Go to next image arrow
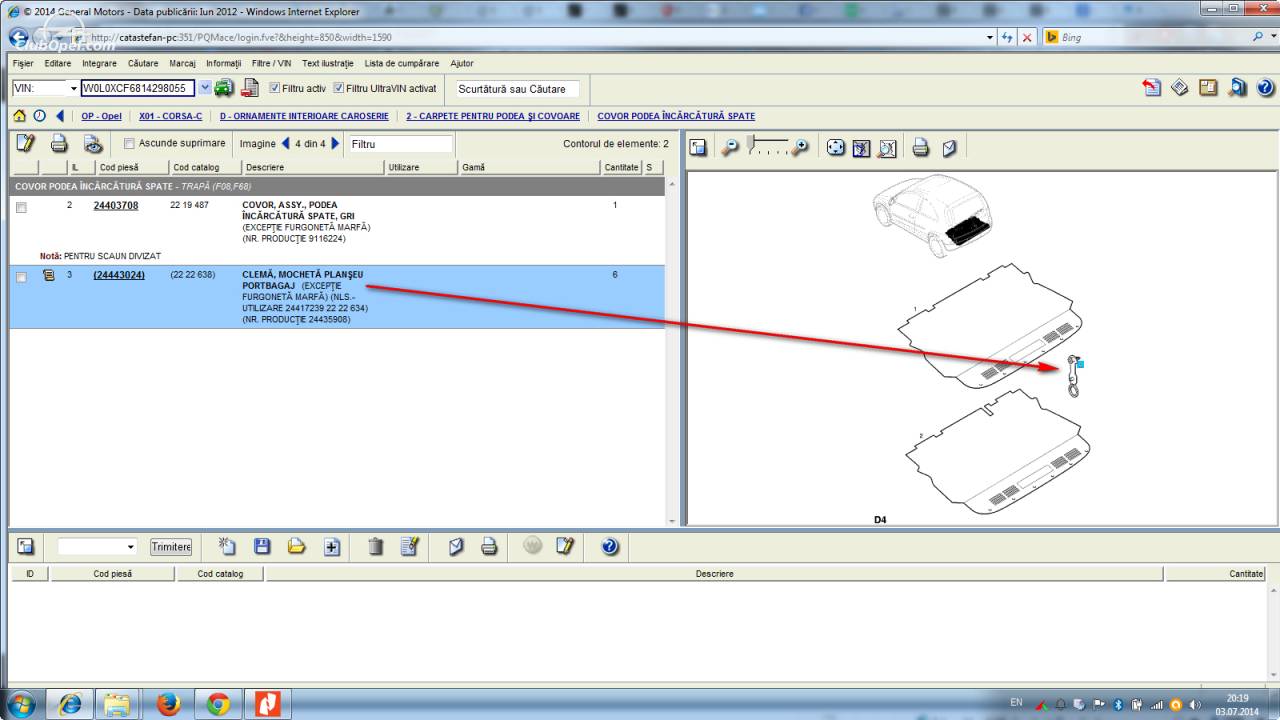The width and height of the screenshot is (1280, 720). (335, 143)
